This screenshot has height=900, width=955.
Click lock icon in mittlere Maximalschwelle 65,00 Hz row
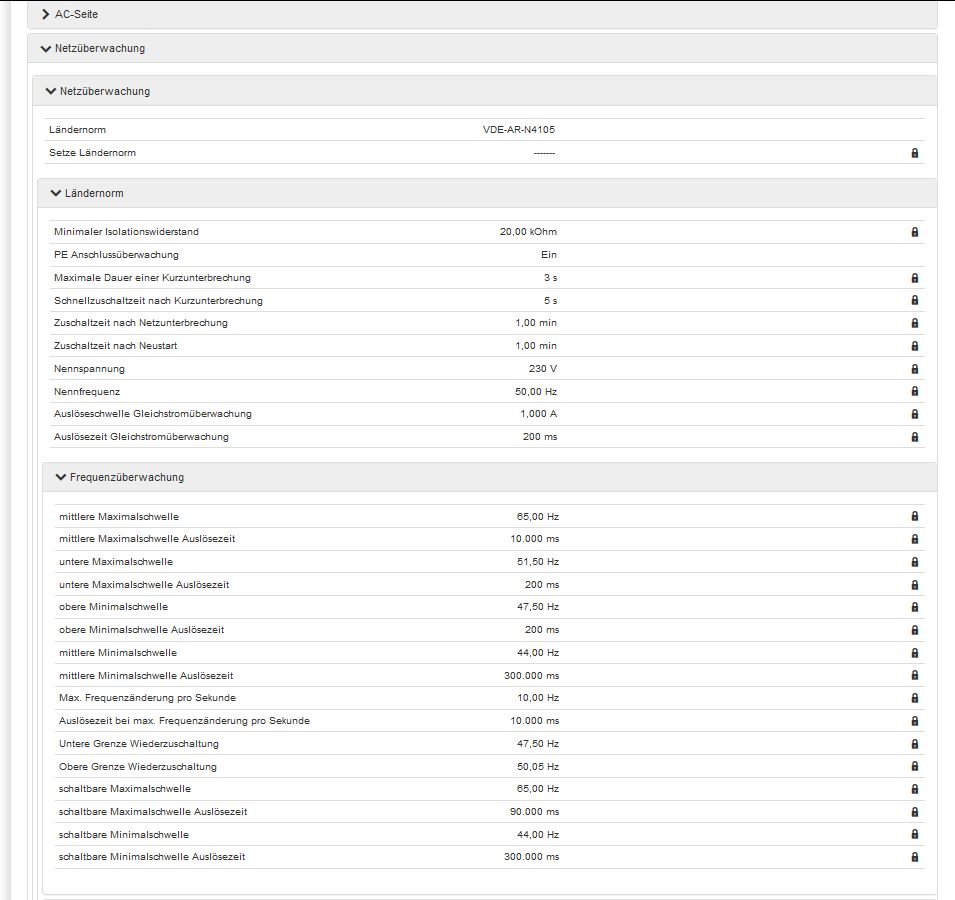pos(914,516)
